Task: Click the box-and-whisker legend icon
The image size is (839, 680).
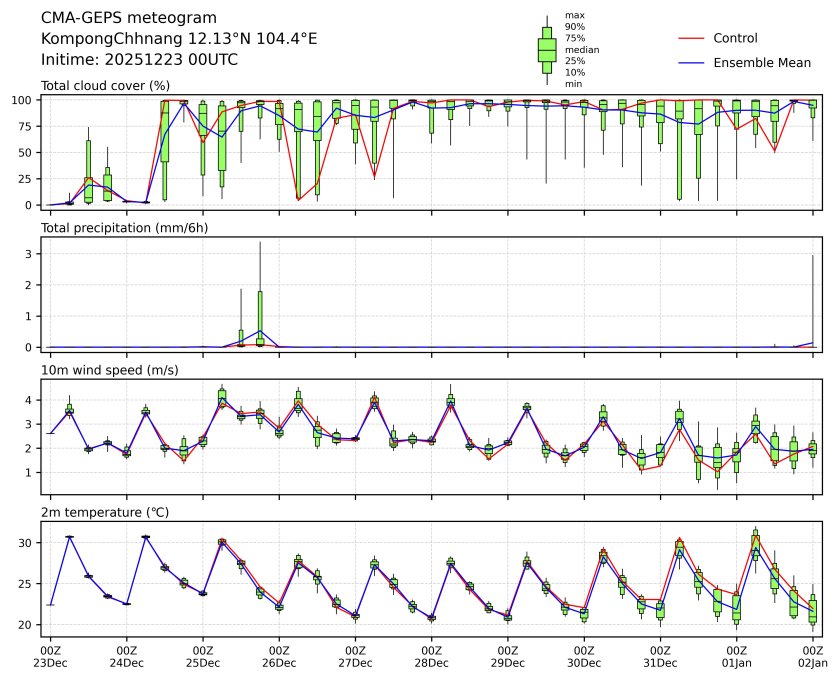Action: tap(547, 50)
